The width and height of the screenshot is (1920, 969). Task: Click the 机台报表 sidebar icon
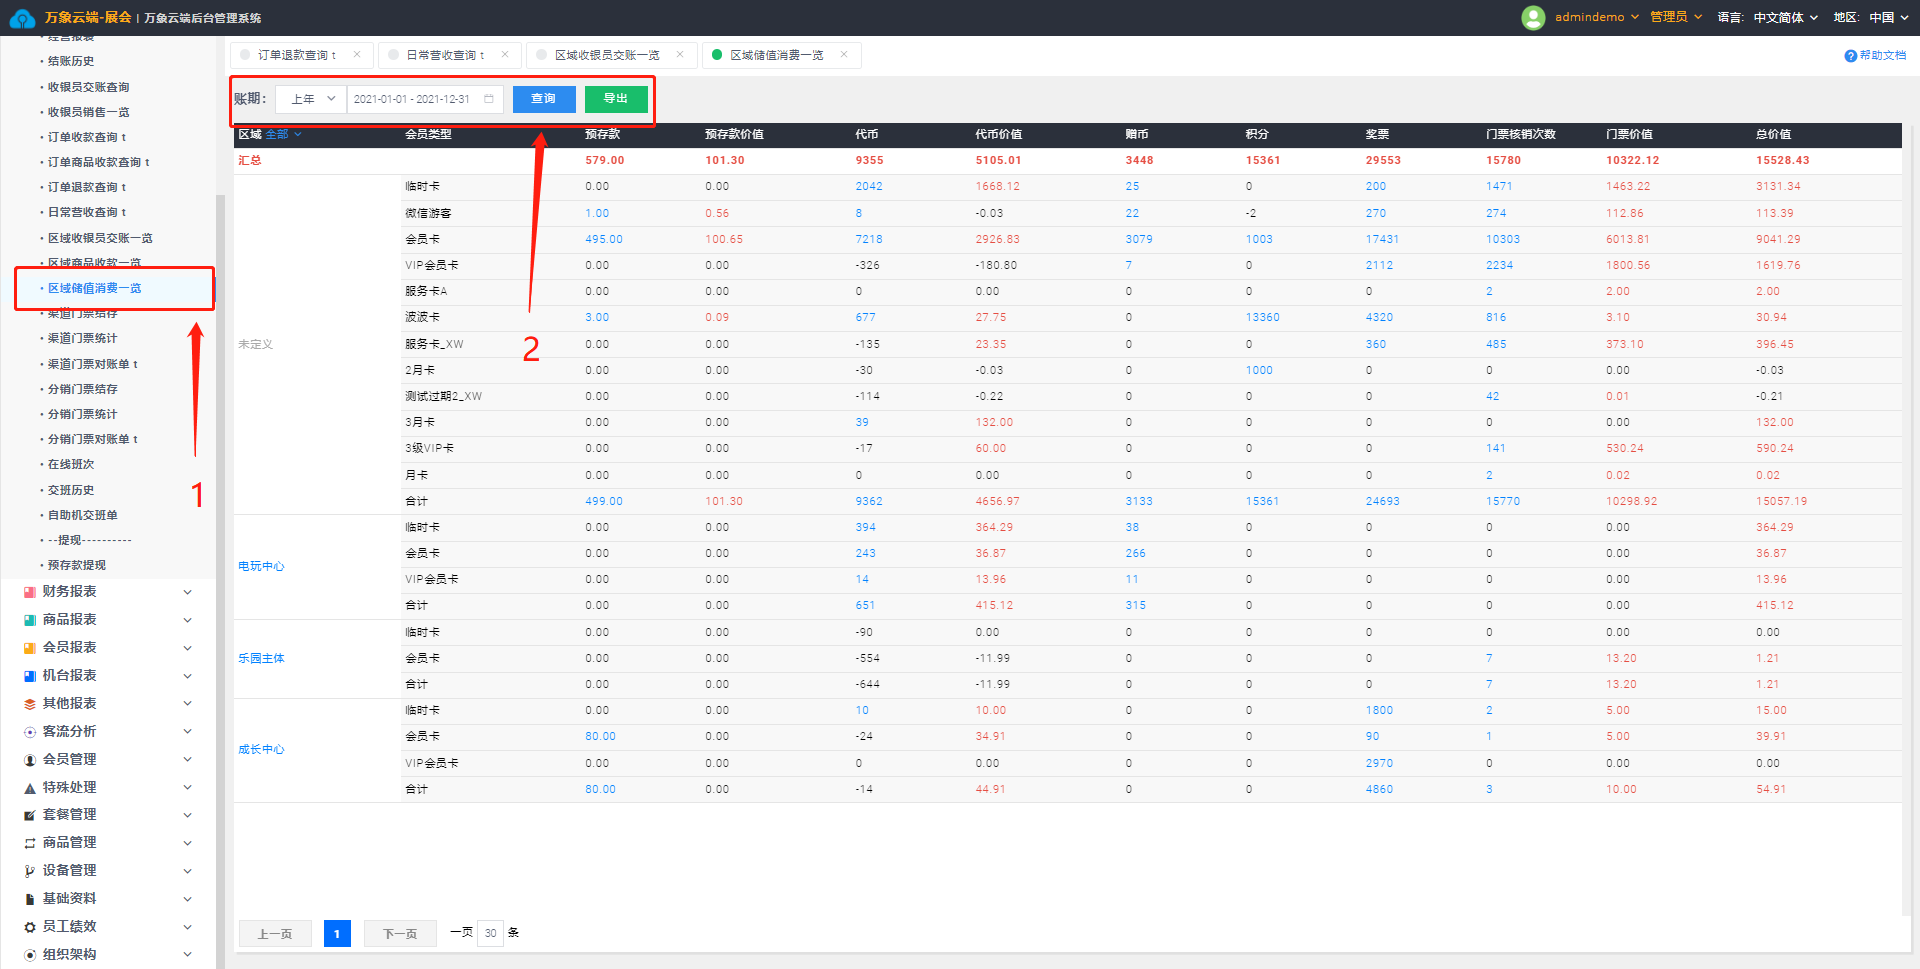coord(30,676)
